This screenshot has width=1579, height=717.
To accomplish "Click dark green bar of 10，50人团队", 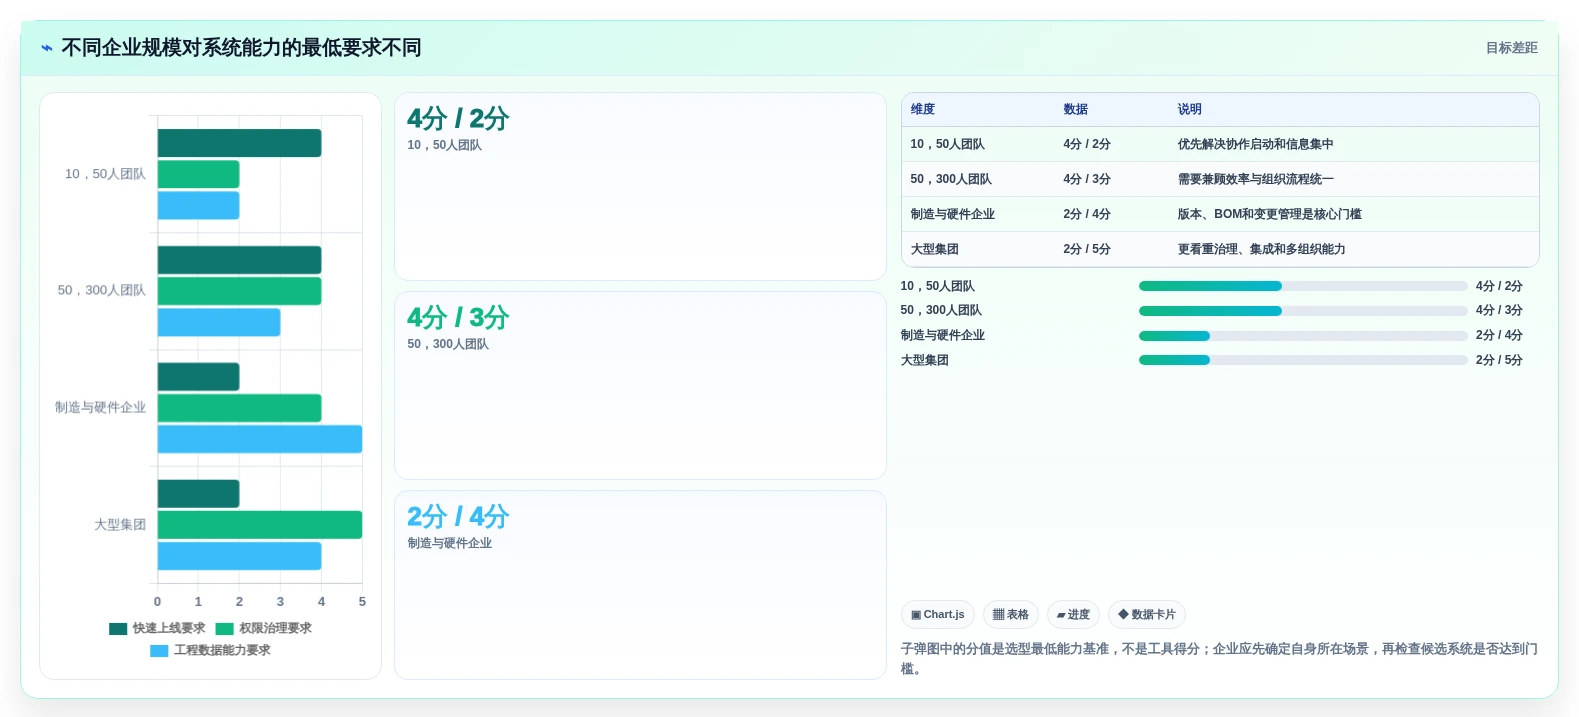I will pos(239,143).
